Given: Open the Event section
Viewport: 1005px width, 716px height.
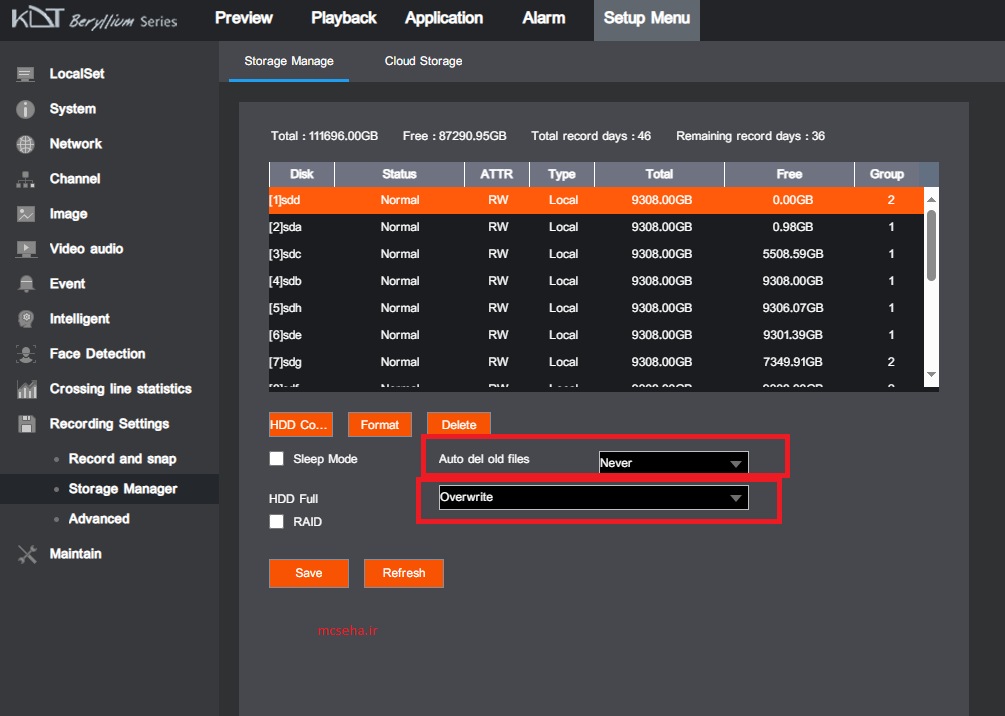Looking at the screenshot, I should click(67, 284).
